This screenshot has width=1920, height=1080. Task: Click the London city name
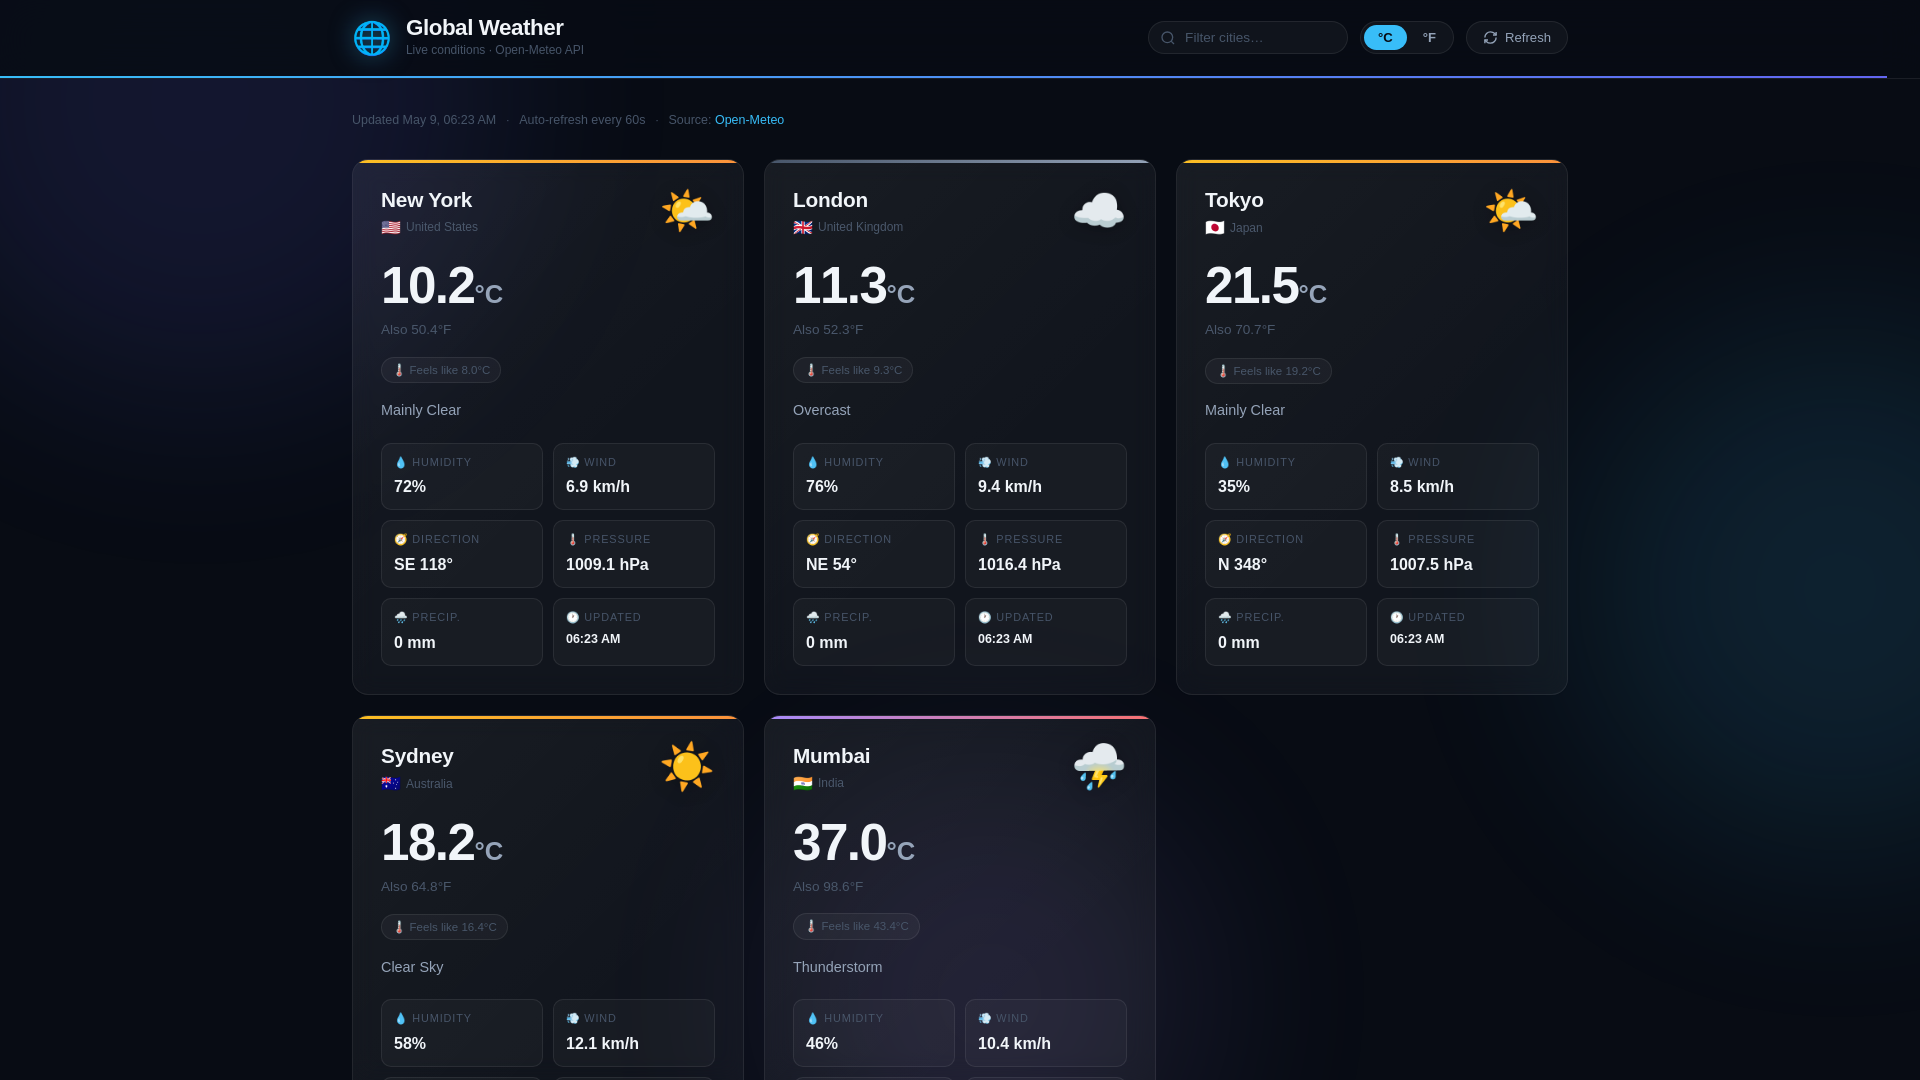831,200
